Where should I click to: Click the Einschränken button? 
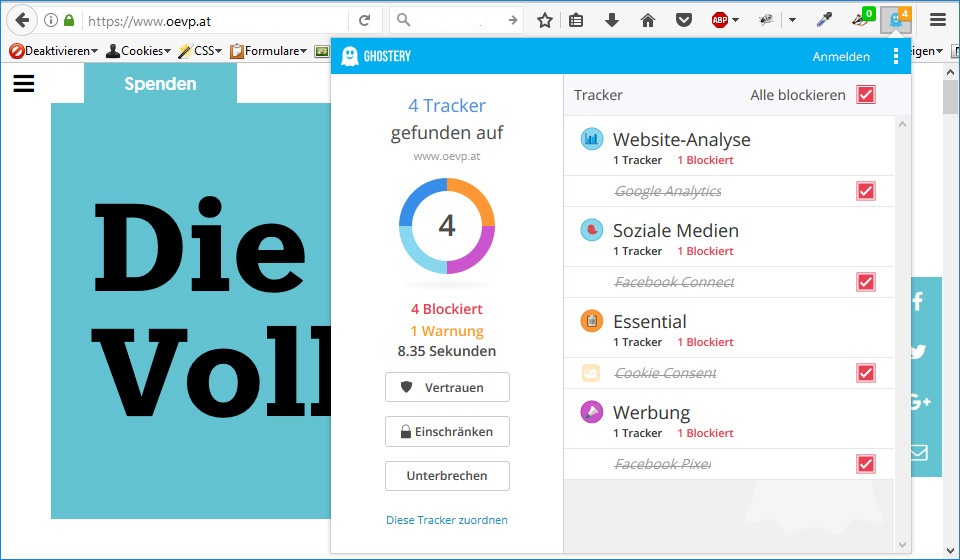click(447, 431)
